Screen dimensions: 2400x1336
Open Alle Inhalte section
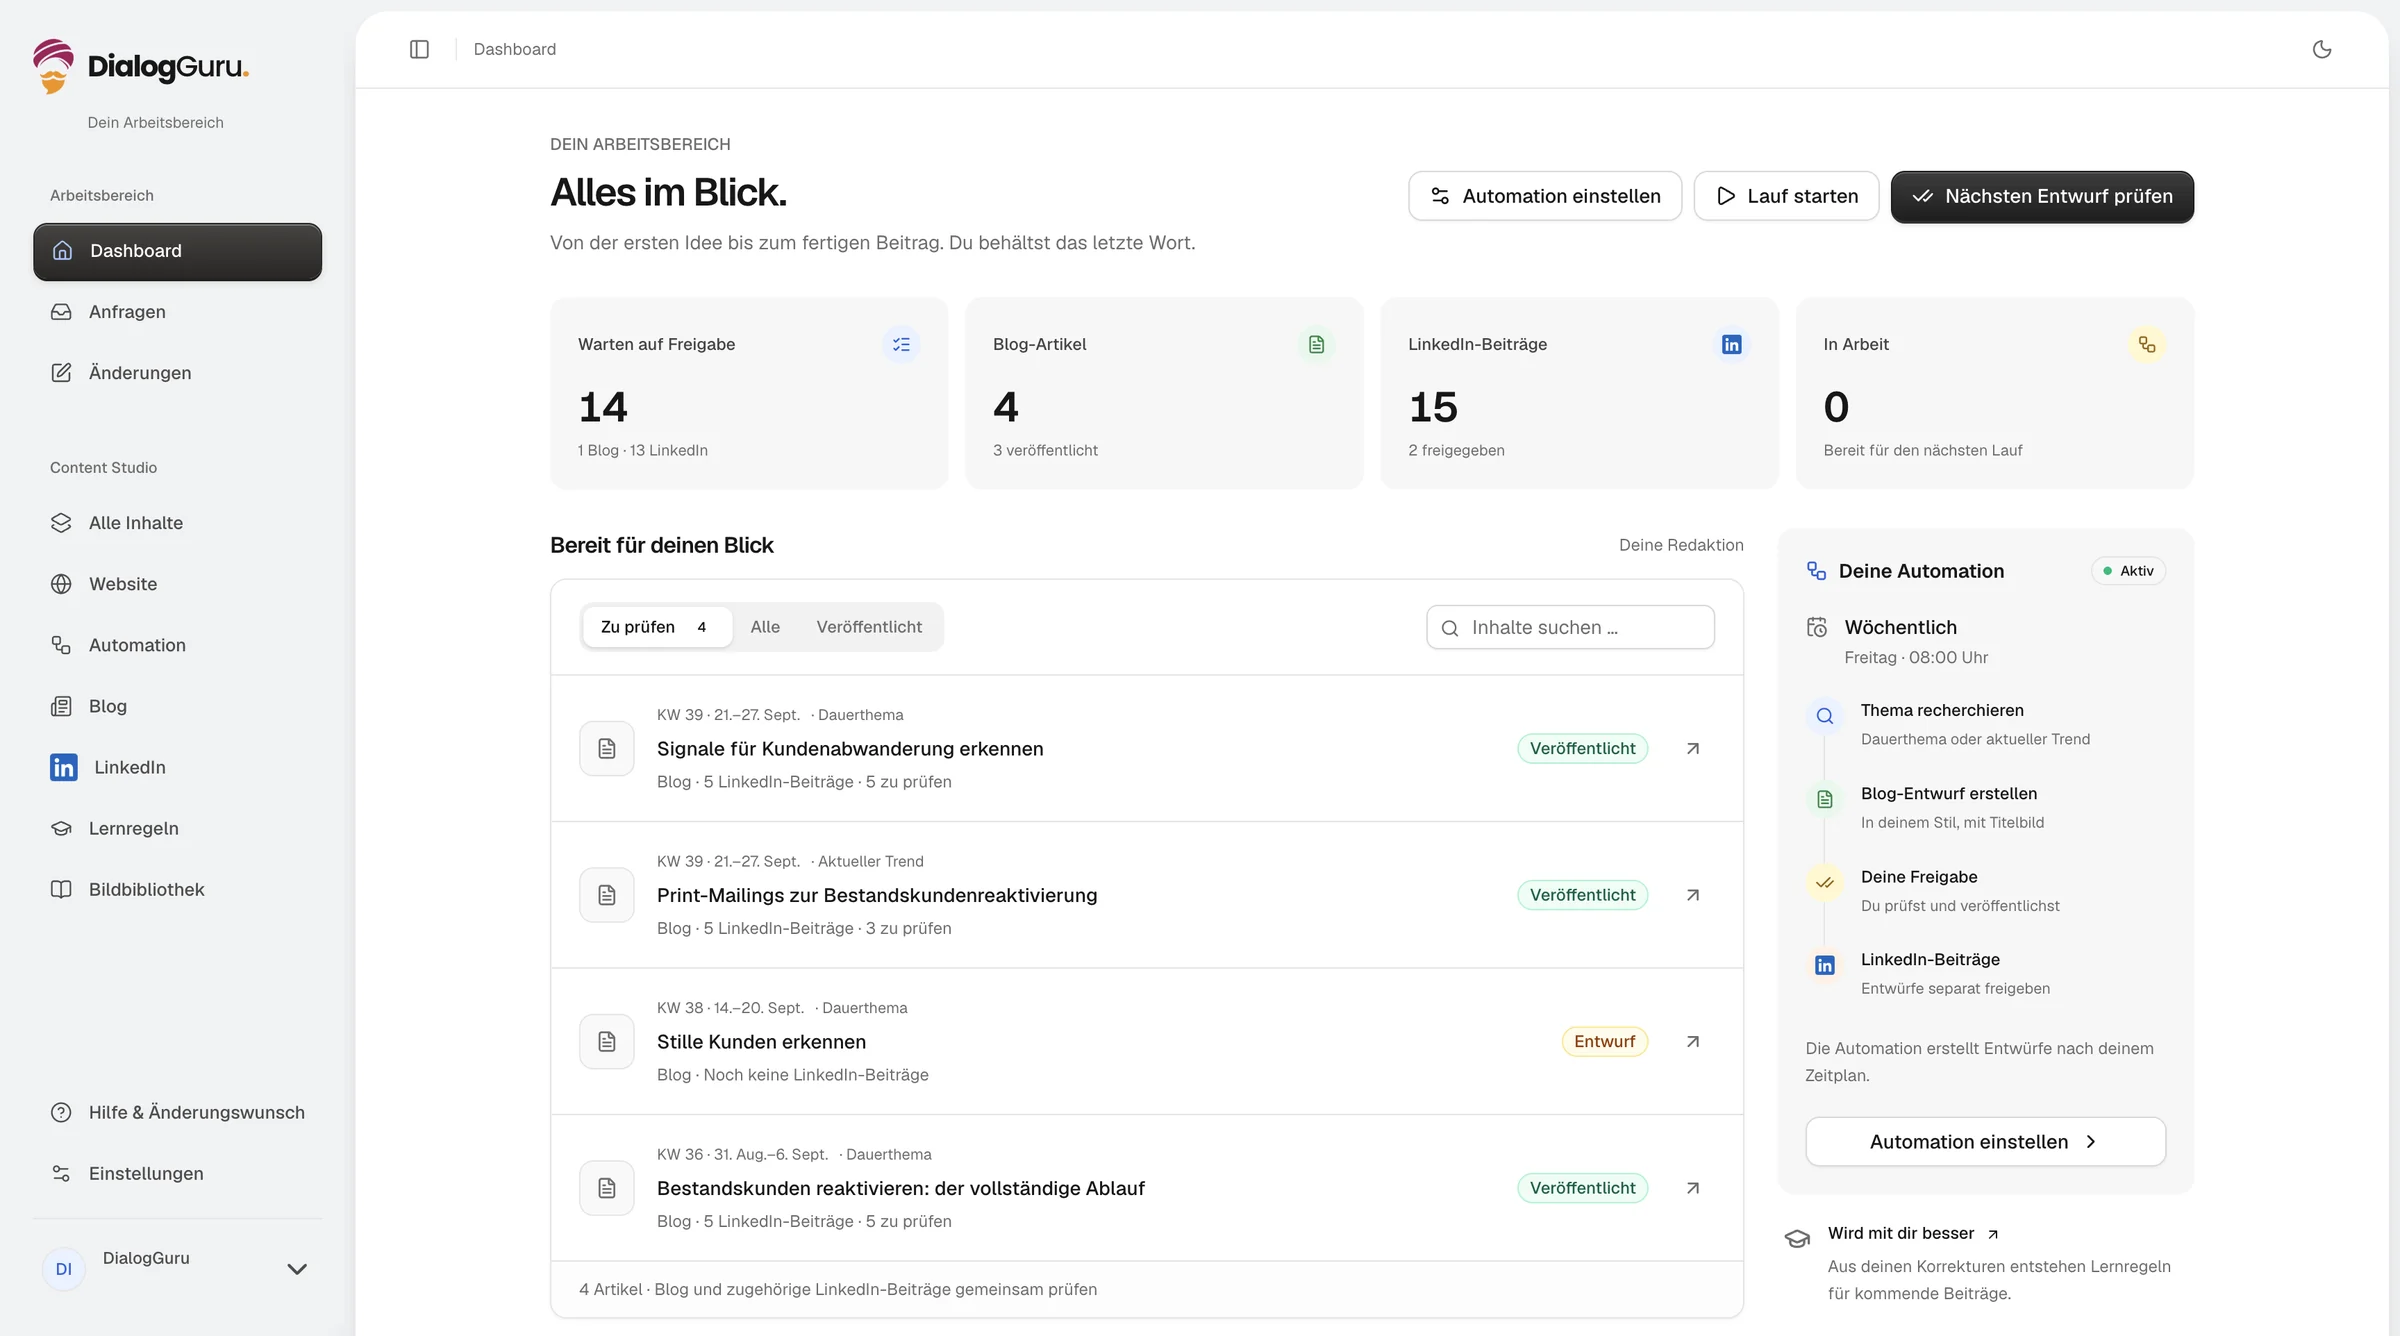[177, 523]
